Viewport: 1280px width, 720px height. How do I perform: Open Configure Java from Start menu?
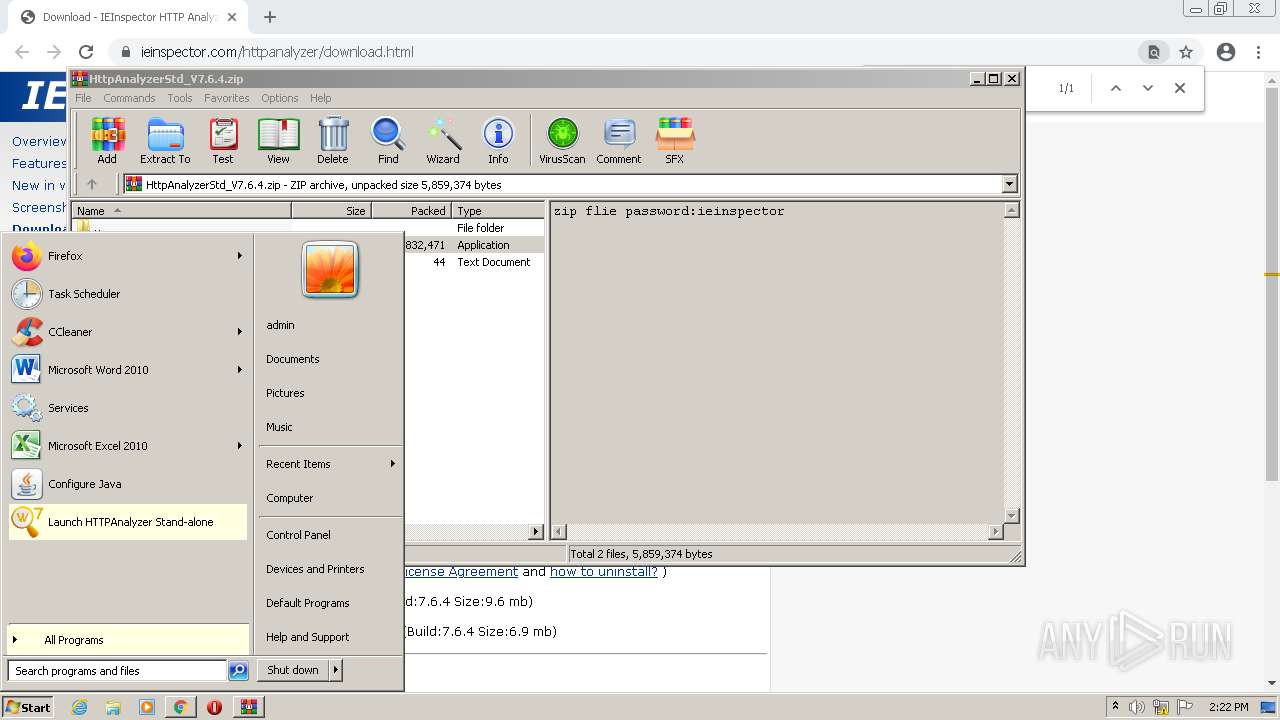point(127,484)
